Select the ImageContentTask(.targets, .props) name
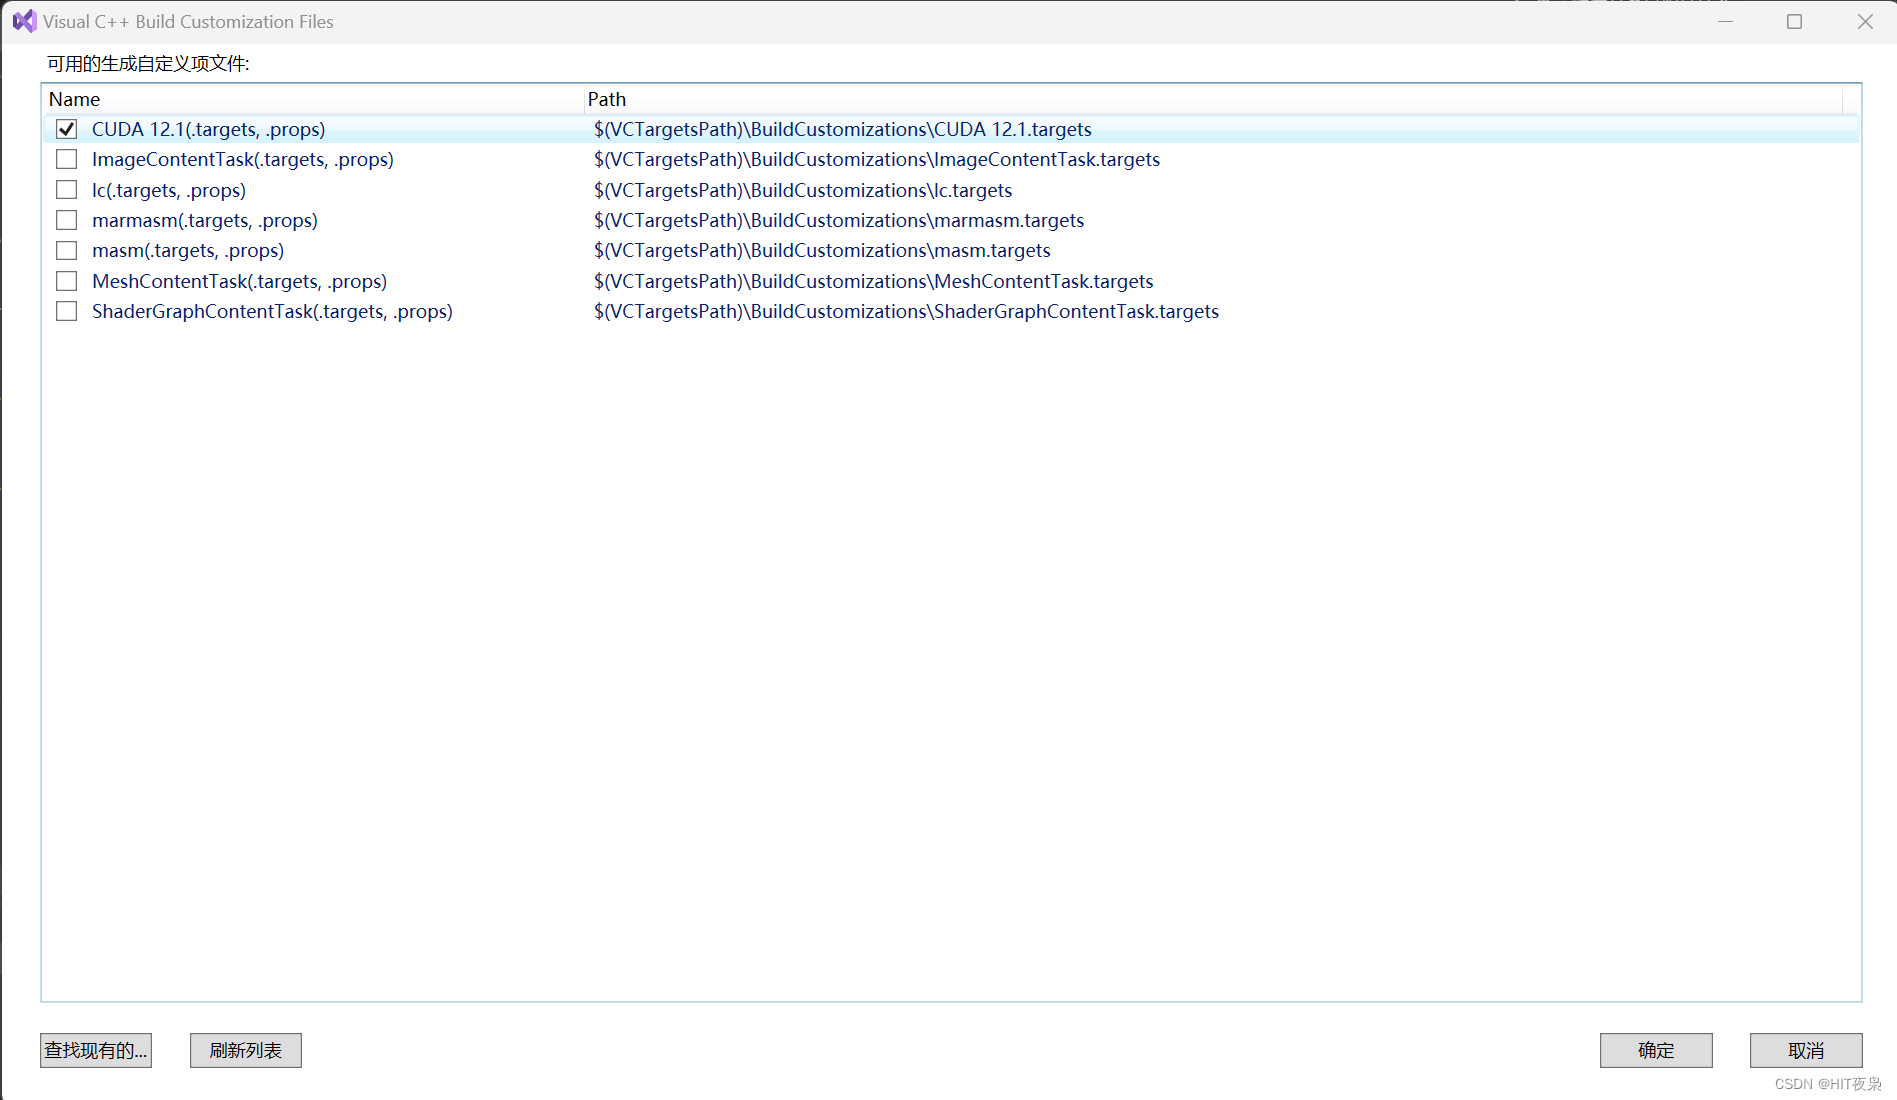Image resolution: width=1897 pixels, height=1100 pixels. 243,159
